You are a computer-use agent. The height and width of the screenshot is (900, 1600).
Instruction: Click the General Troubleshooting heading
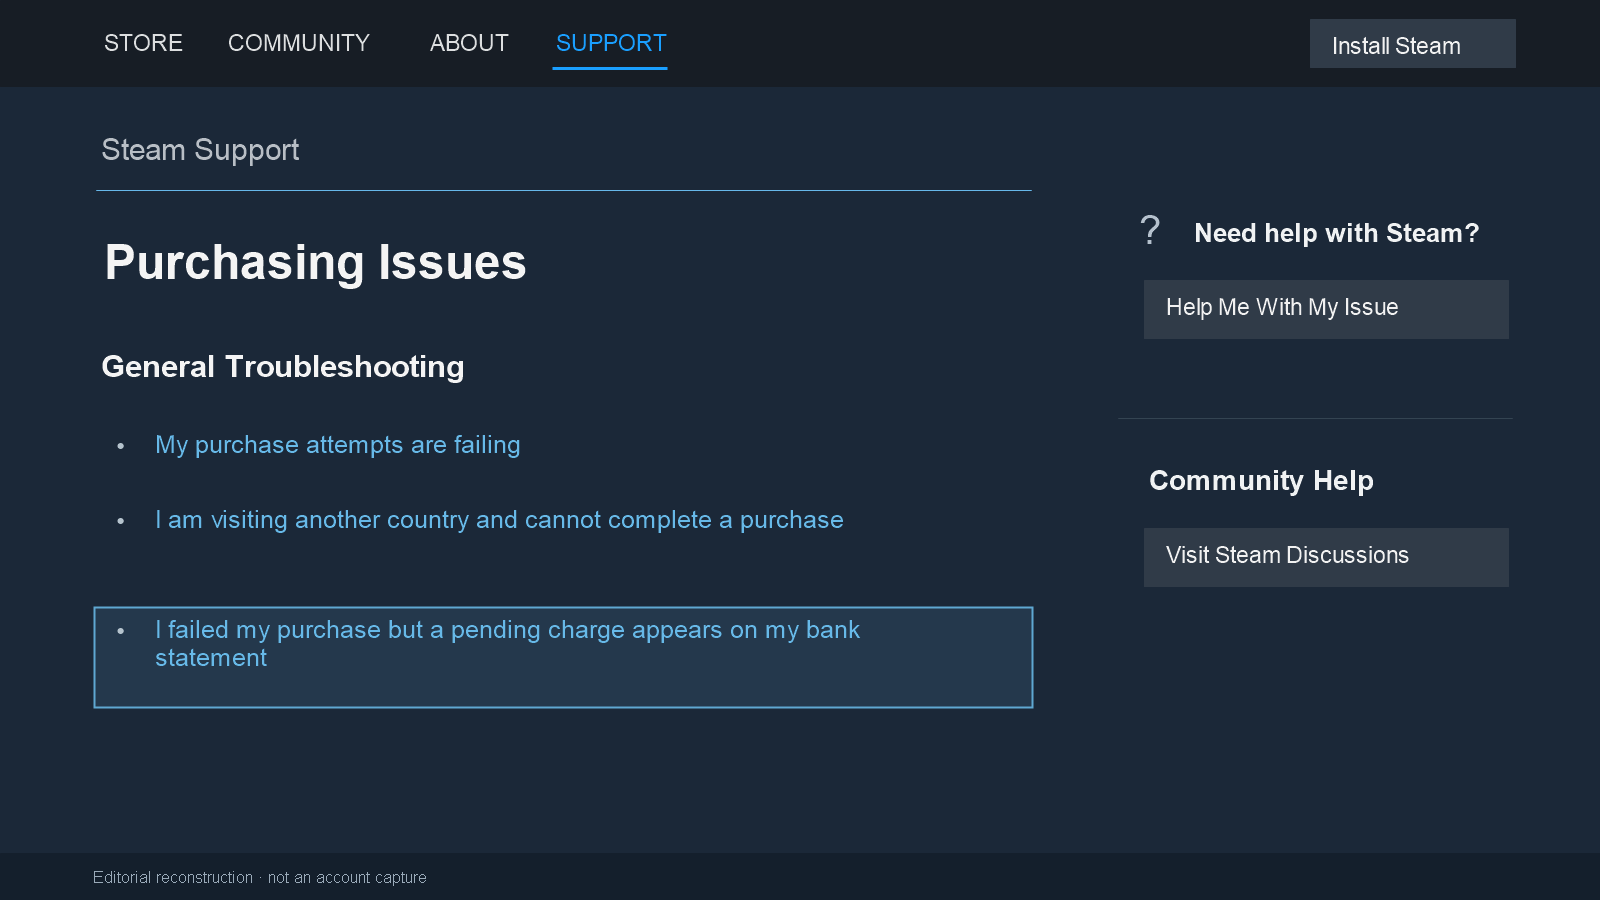click(x=283, y=367)
